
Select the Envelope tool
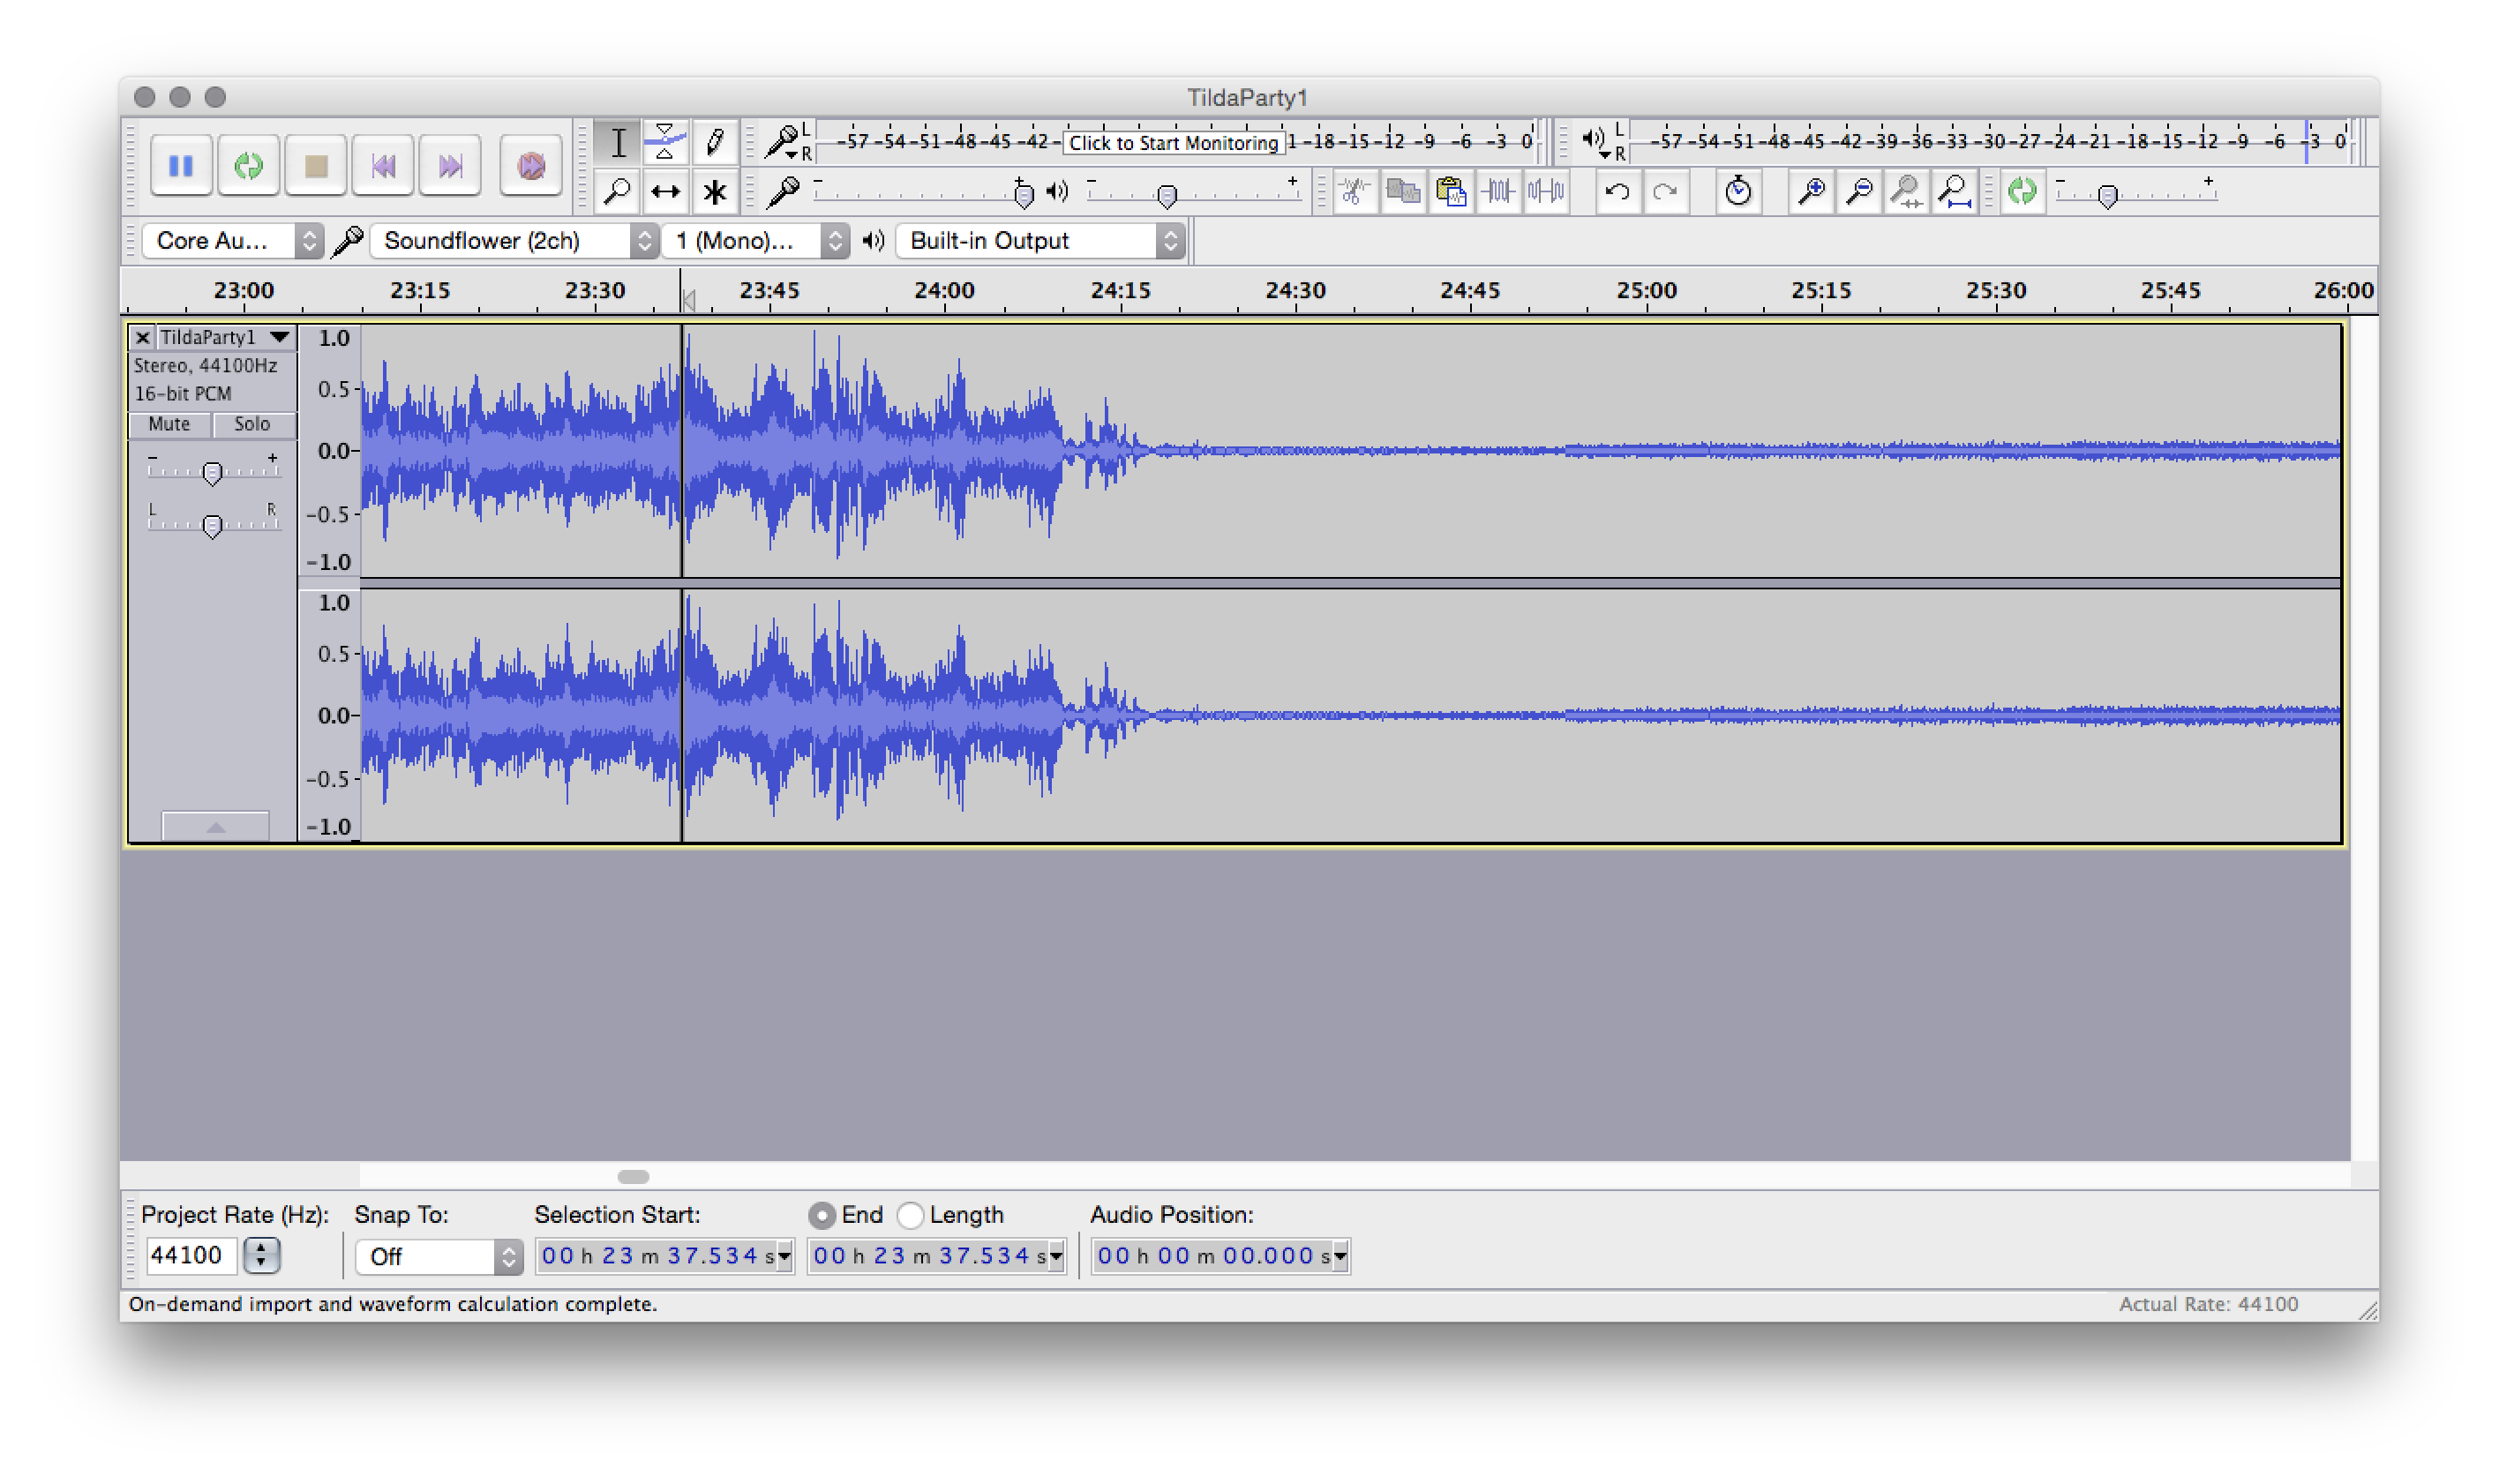click(x=665, y=142)
